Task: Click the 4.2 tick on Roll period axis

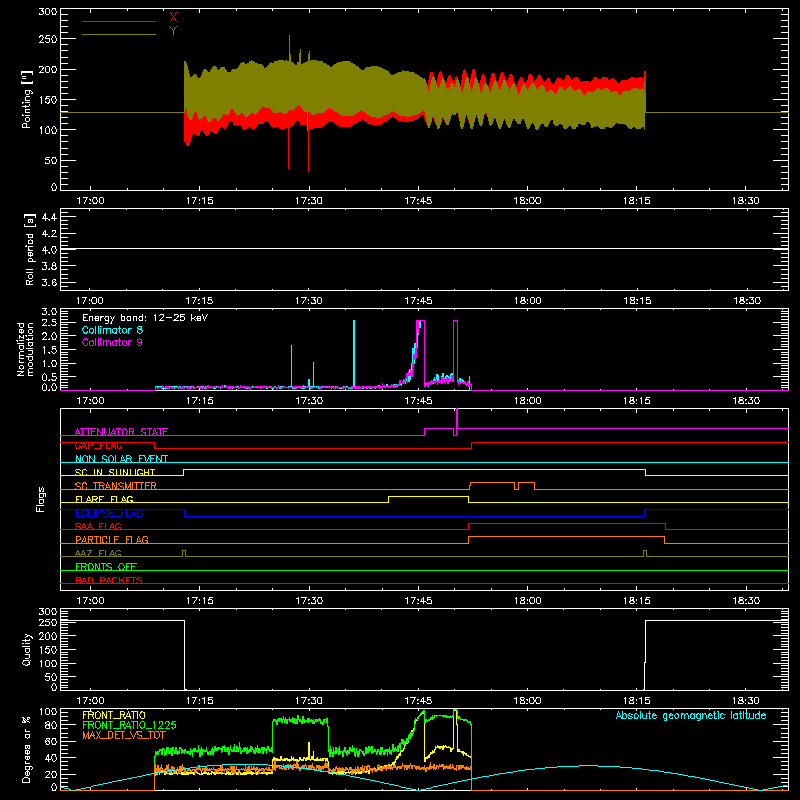Action: pyautogui.click(x=49, y=234)
